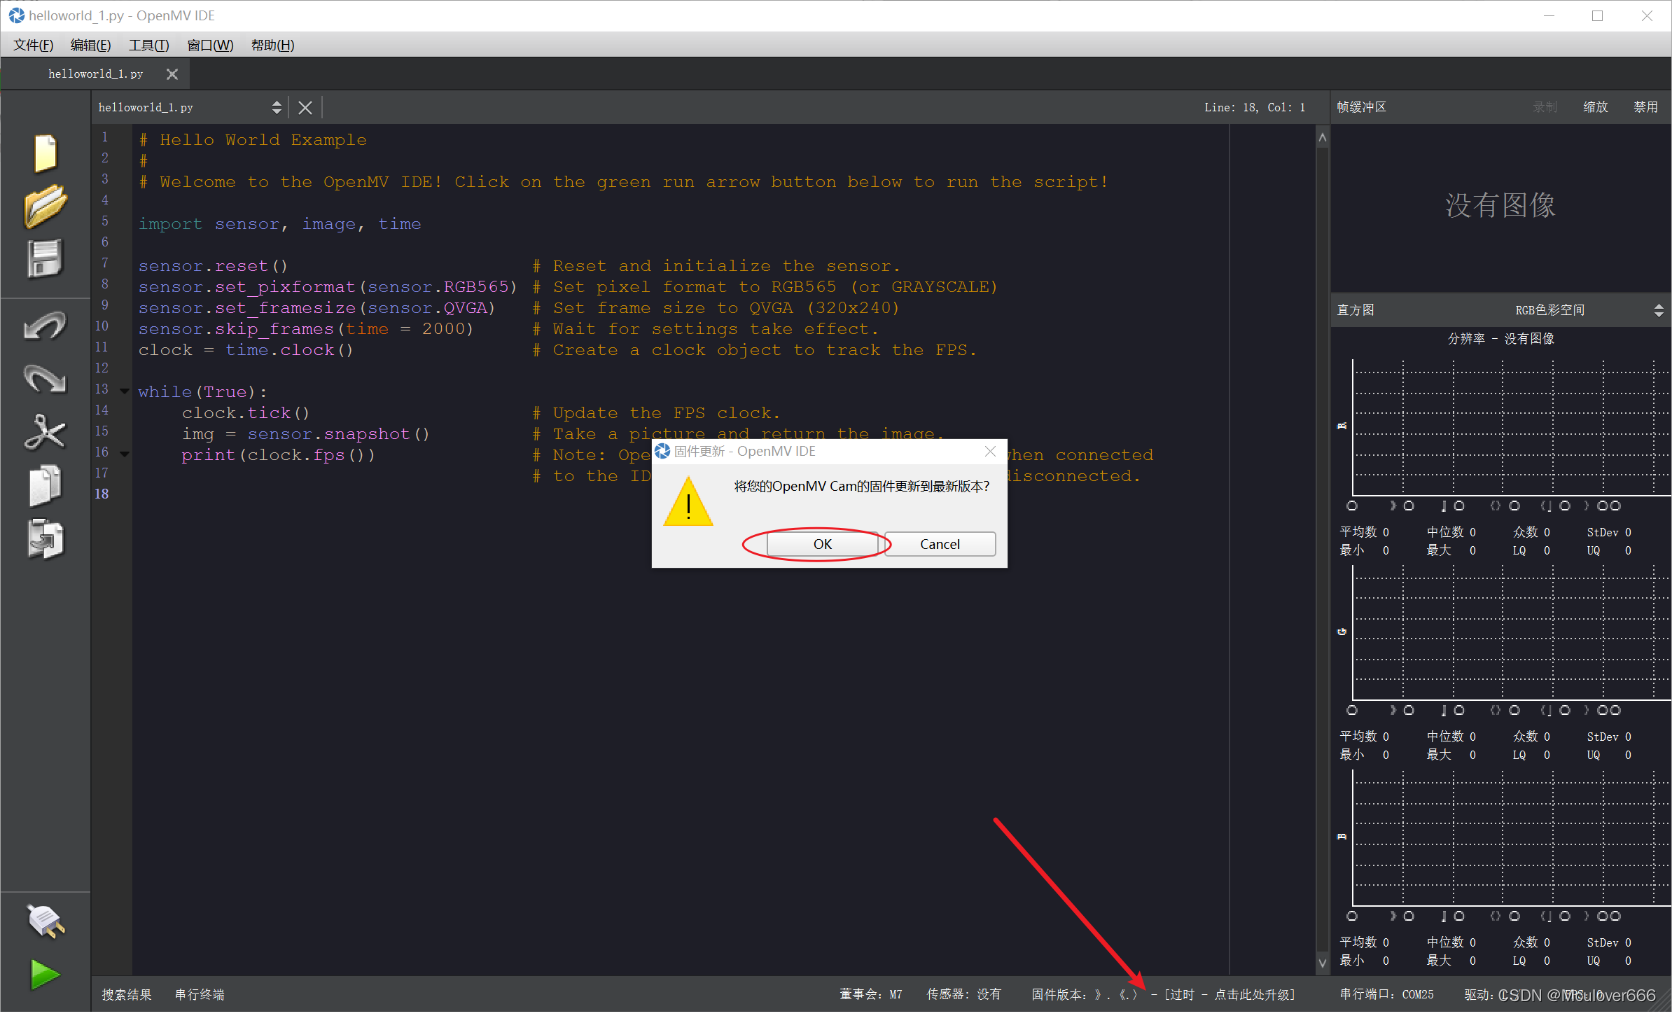Paste with the clipboard paste icon
Image resolution: width=1672 pixels, height=1012 pixels.
coord(45,539)
